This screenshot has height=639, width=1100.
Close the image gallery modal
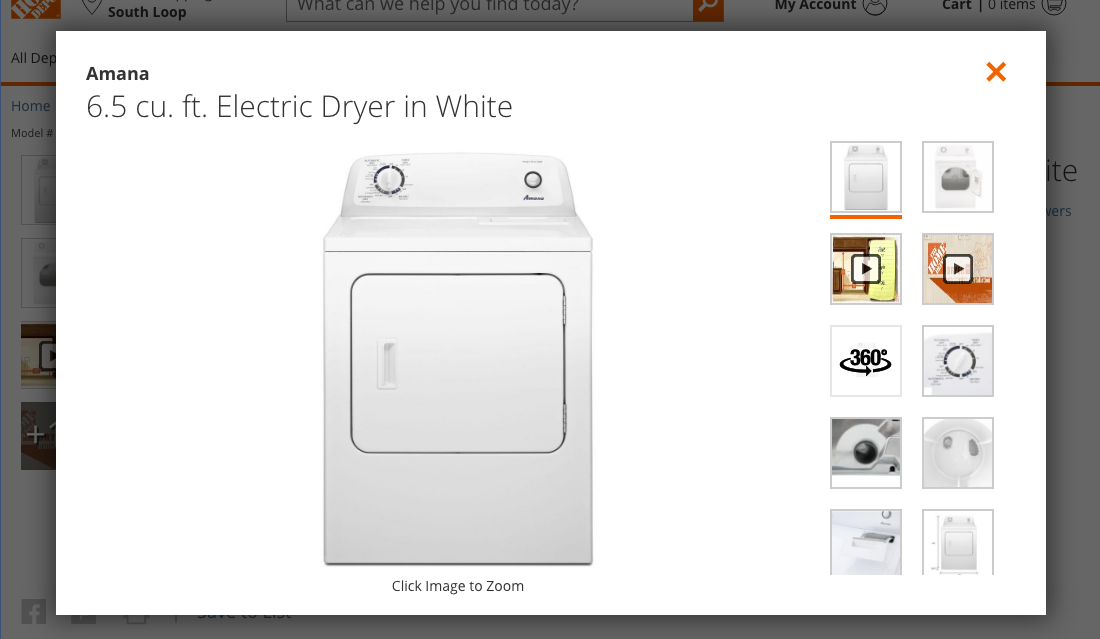996,72
